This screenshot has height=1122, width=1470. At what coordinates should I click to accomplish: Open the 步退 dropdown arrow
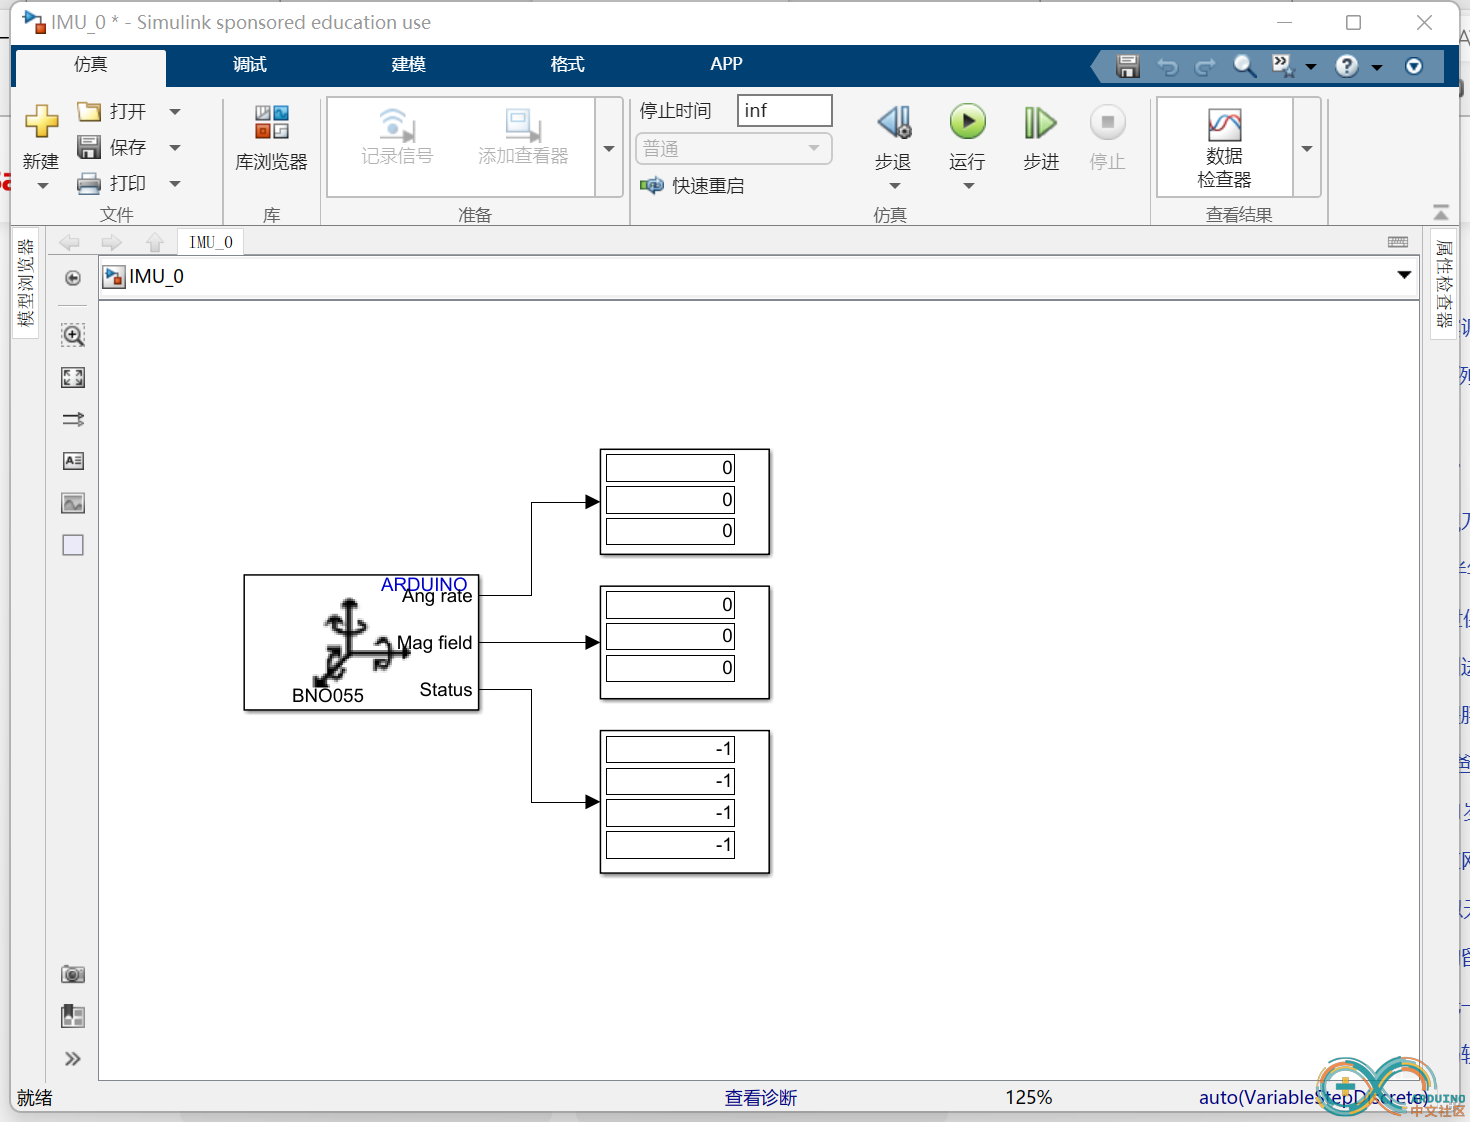point(894,186)
